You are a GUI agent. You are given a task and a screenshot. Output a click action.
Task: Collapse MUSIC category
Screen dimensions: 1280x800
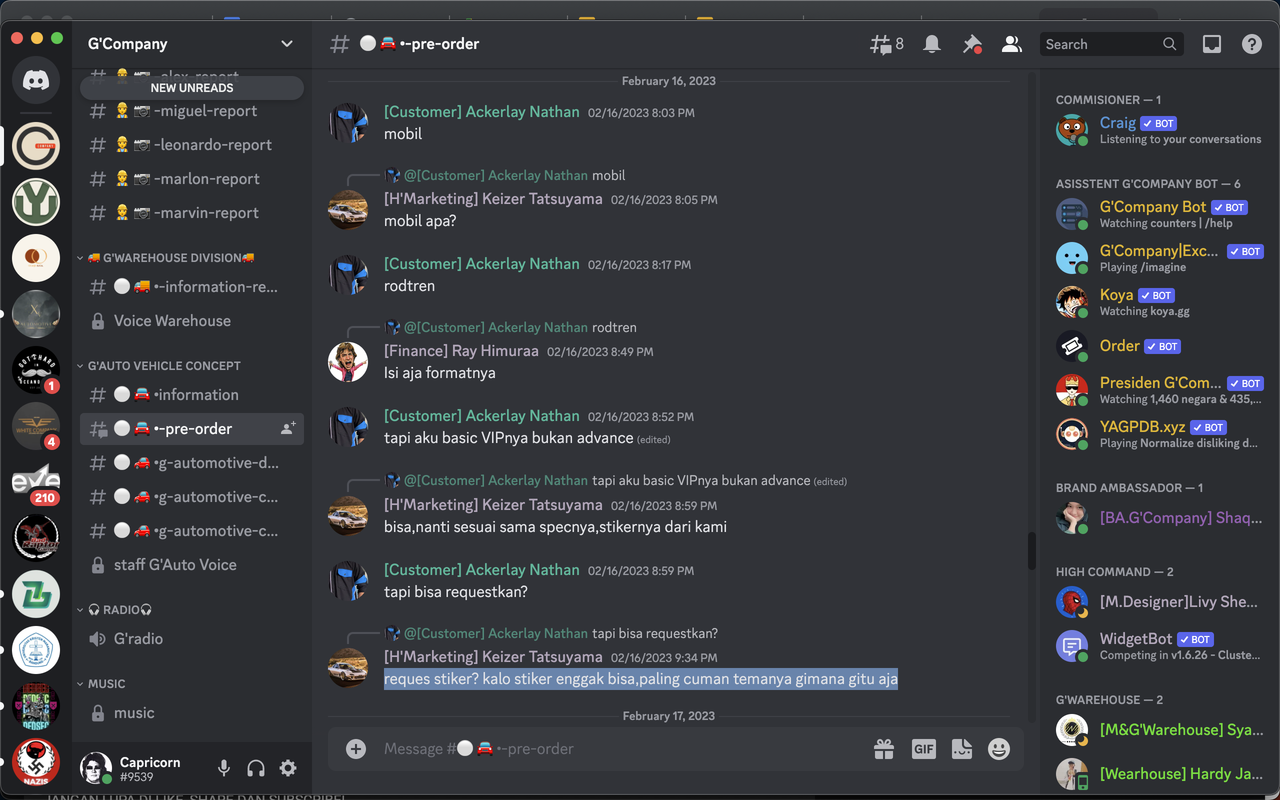102,684
